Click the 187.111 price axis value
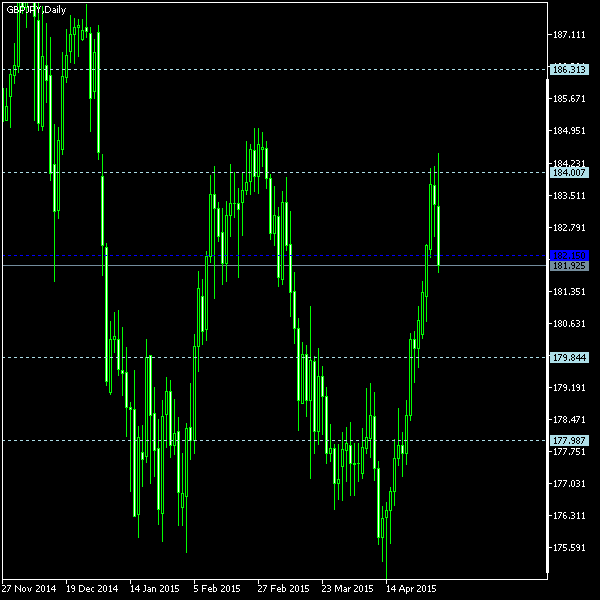The width and height of the screenshot is (600, 600). click(569, 35)
